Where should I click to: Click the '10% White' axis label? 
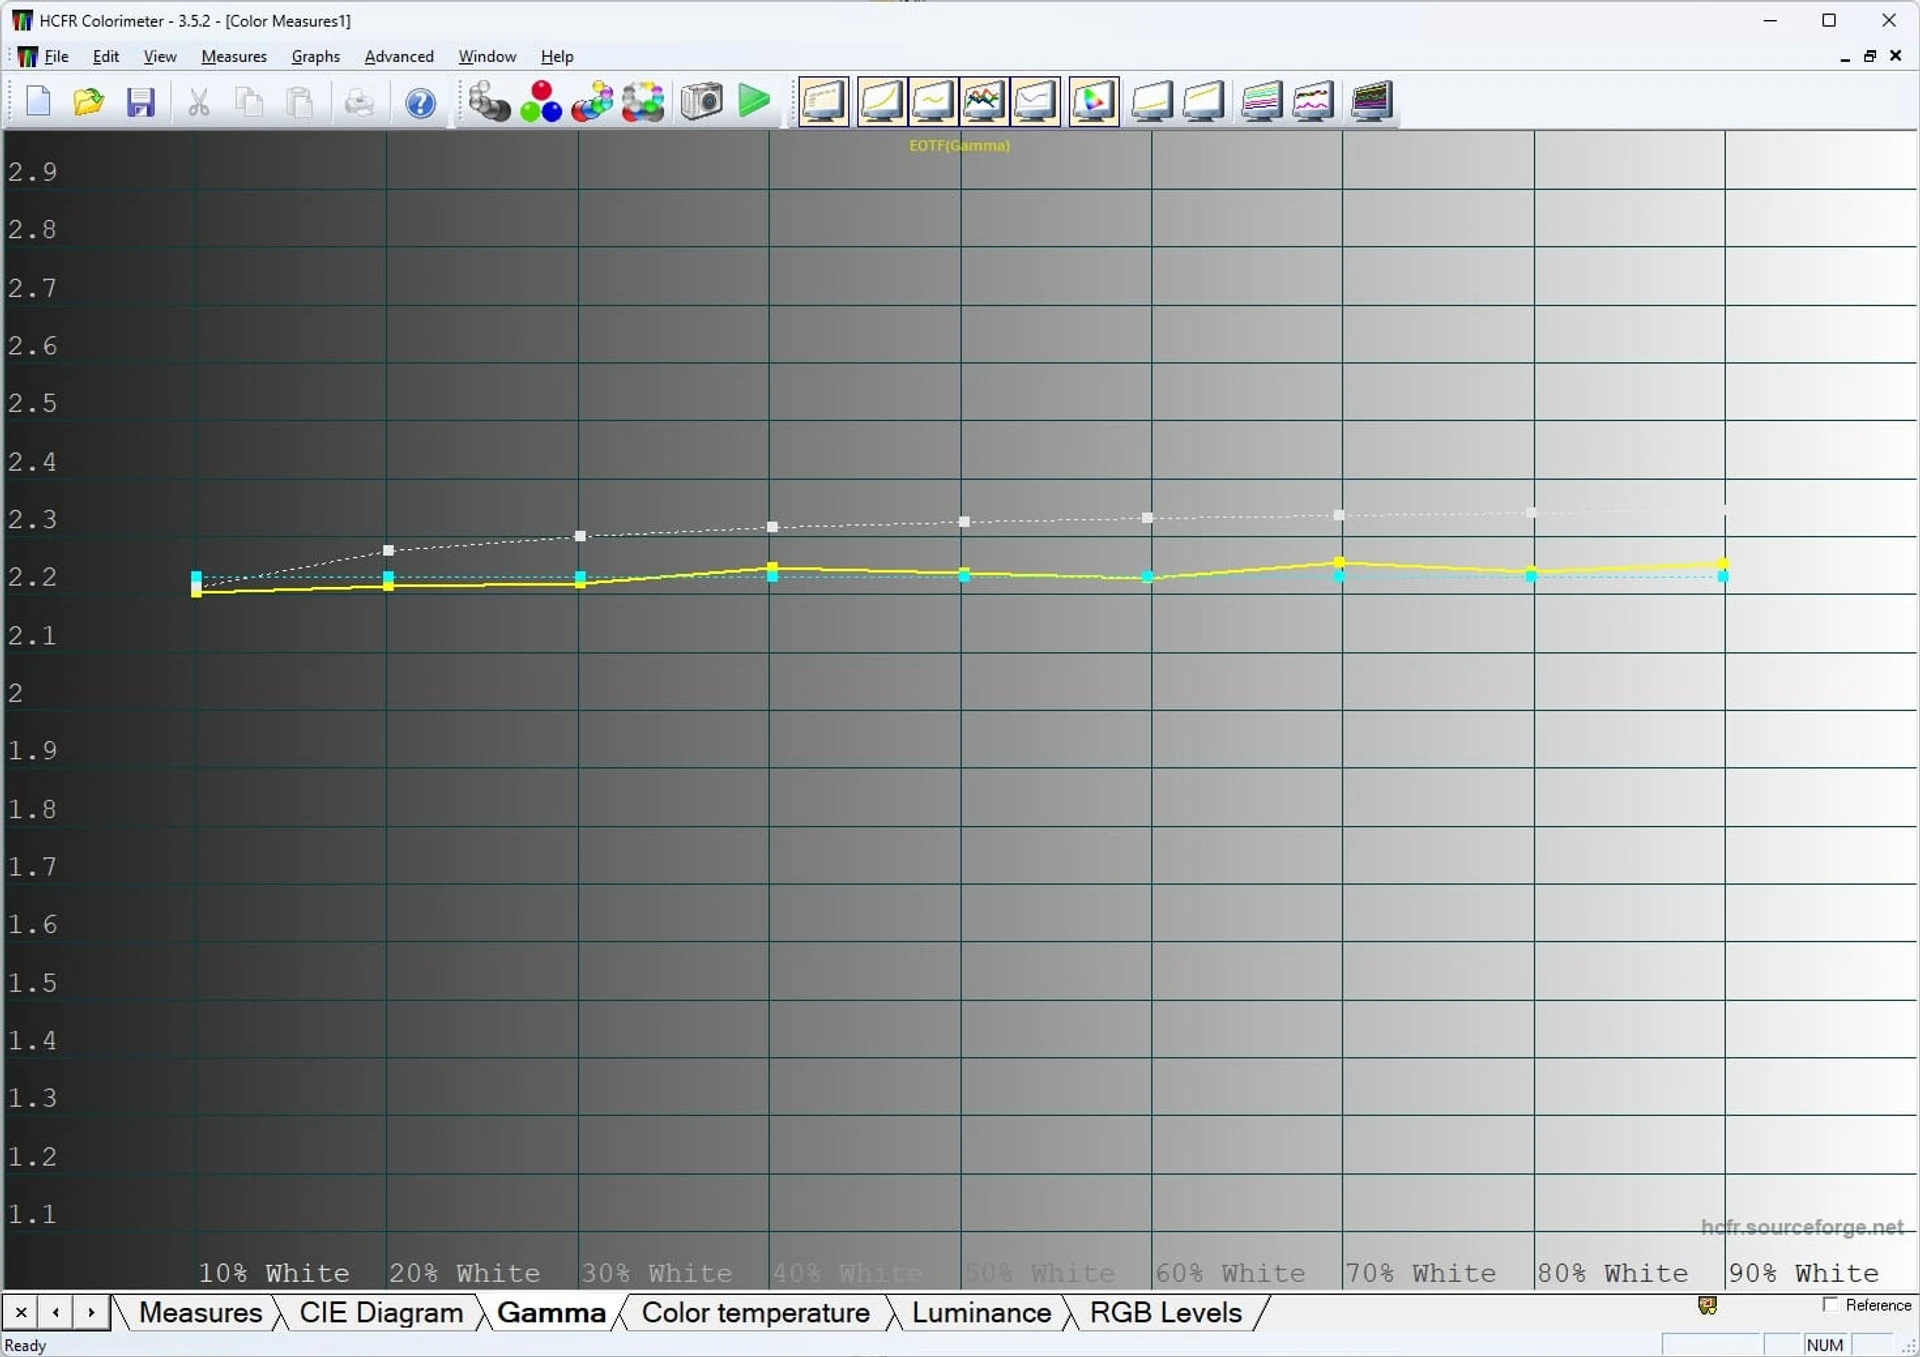click(274, 1272)
